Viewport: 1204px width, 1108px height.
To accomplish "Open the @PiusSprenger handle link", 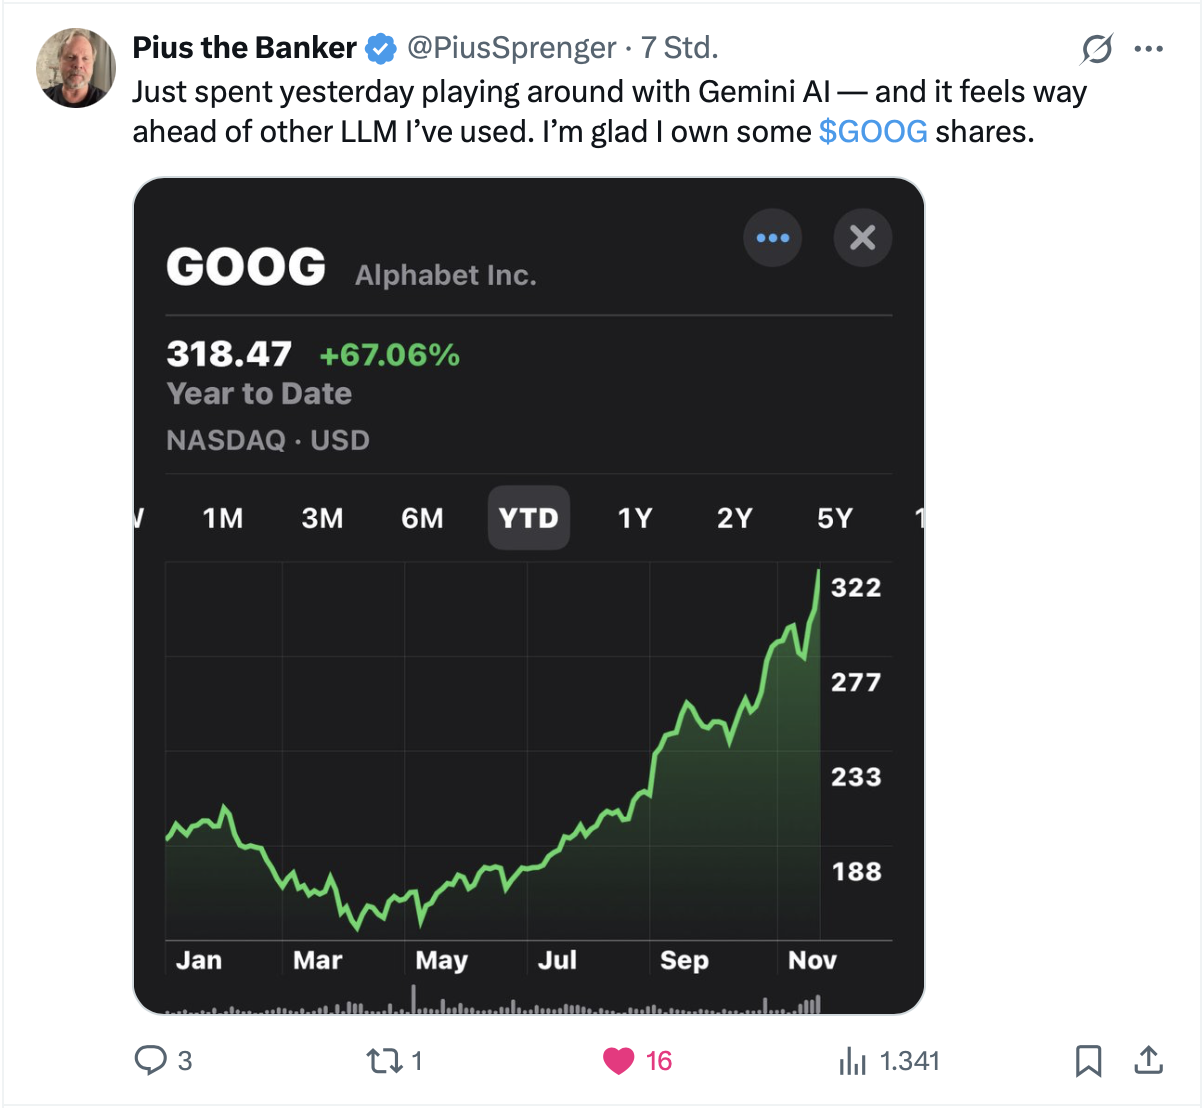I will [x=511, y=48].
